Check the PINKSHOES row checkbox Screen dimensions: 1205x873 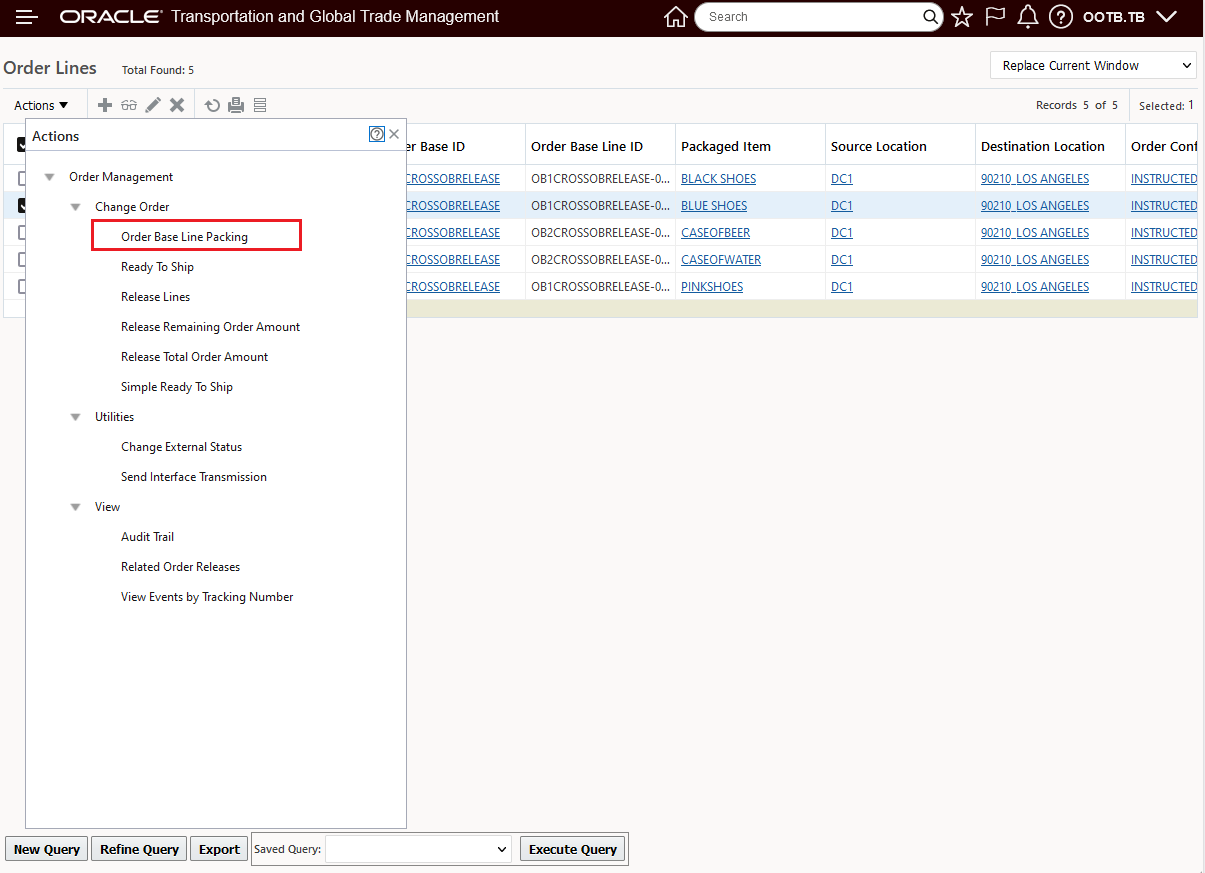click(x=21, y=287)
